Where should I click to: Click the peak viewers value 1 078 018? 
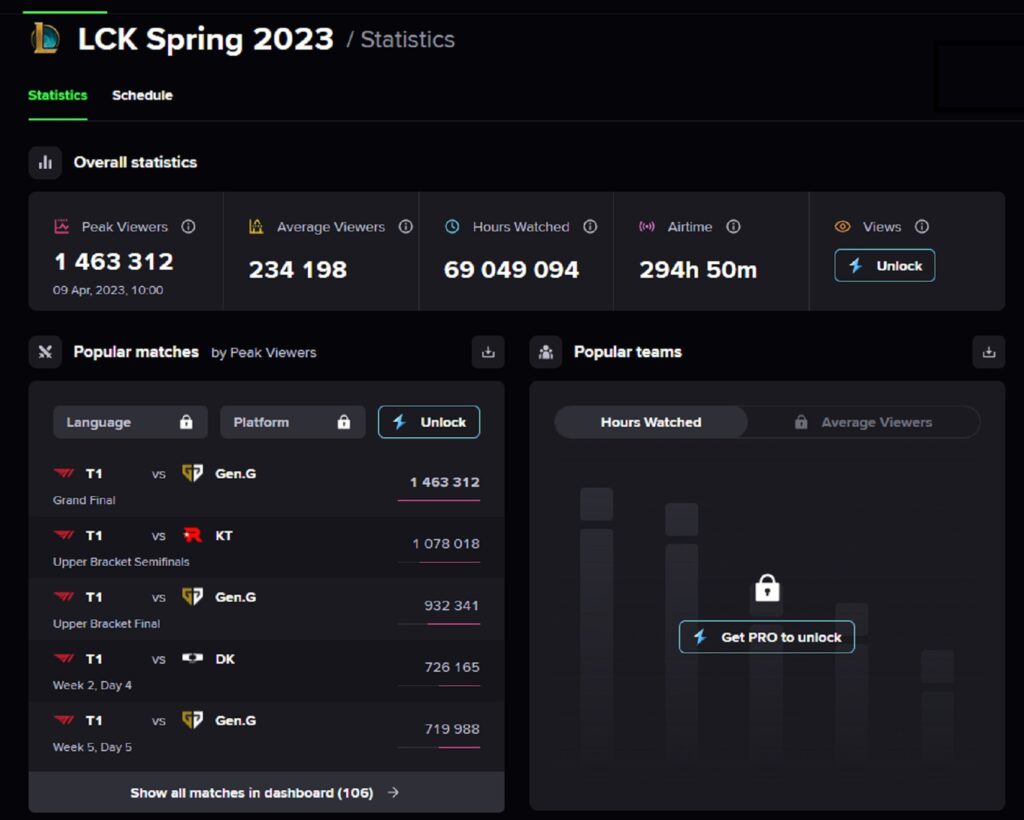tap(446, 543)
